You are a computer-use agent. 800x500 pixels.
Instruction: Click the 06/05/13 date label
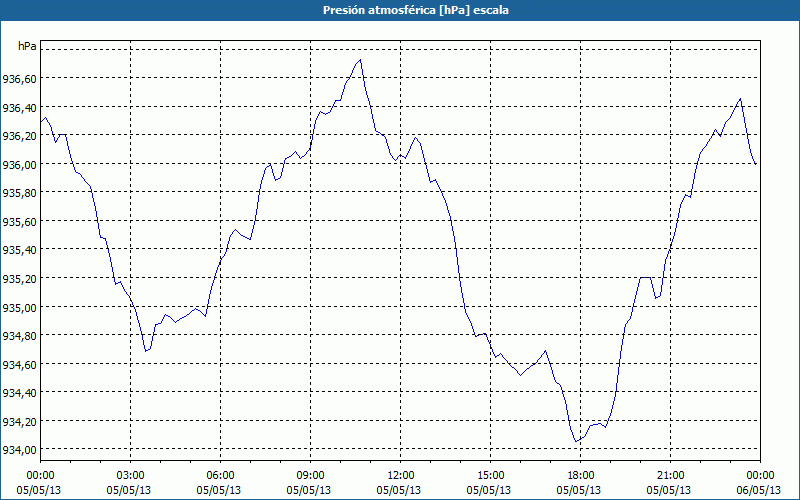[x=759, y=490]
